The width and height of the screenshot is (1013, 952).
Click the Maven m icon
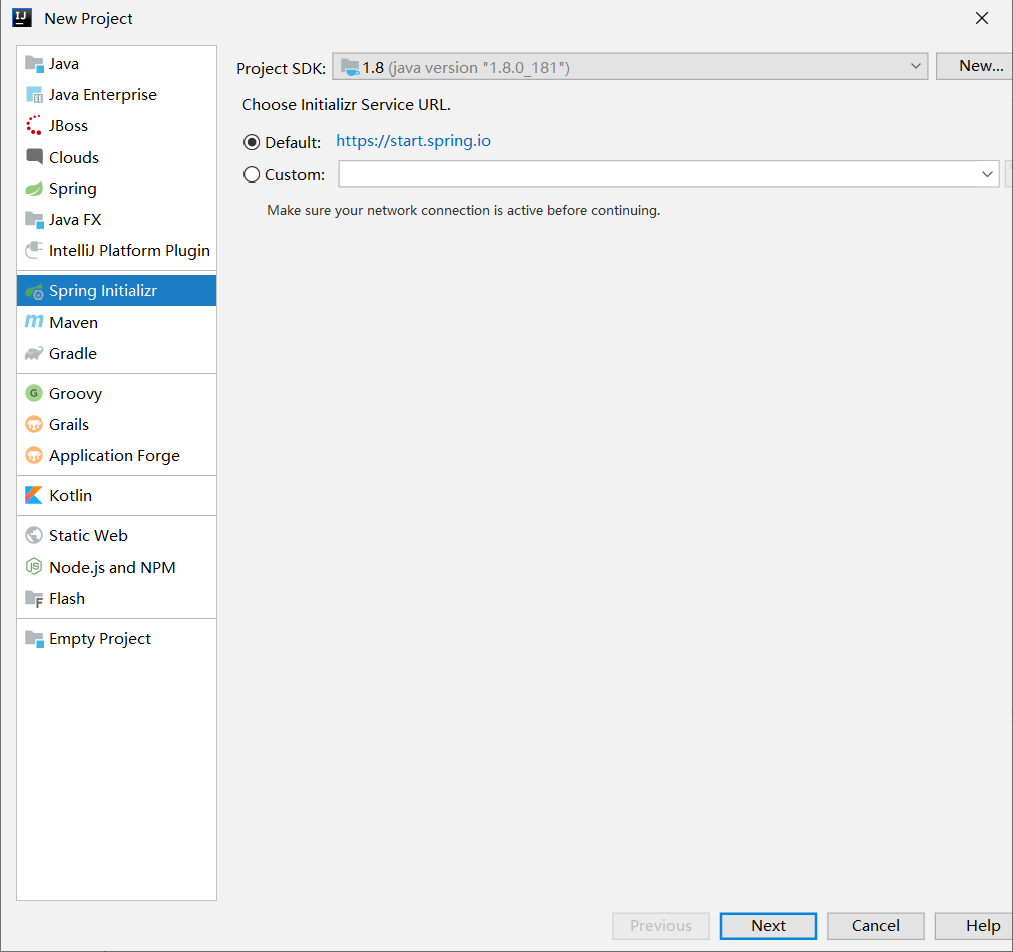[34, 322]
